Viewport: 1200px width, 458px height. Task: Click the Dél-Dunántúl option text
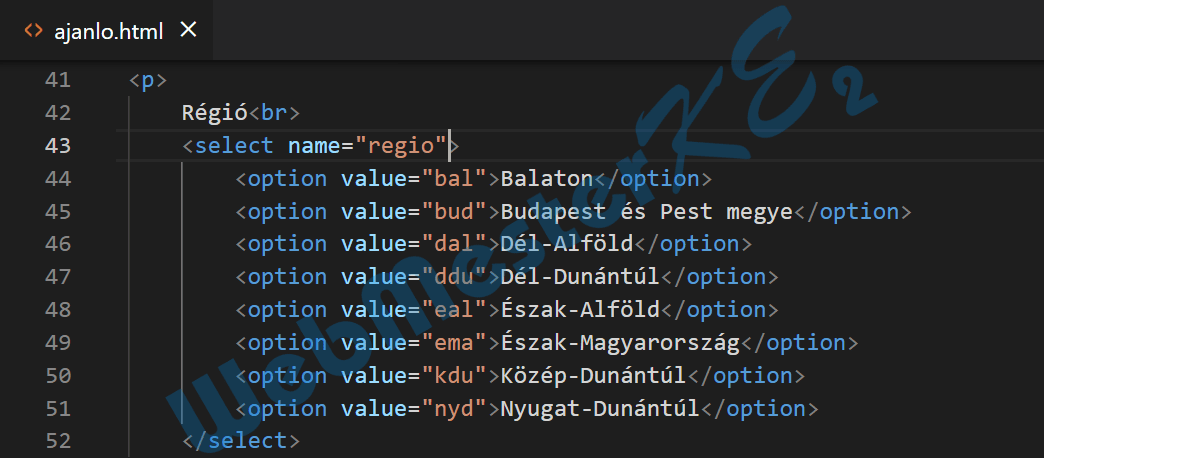click(x=580, y=277)
